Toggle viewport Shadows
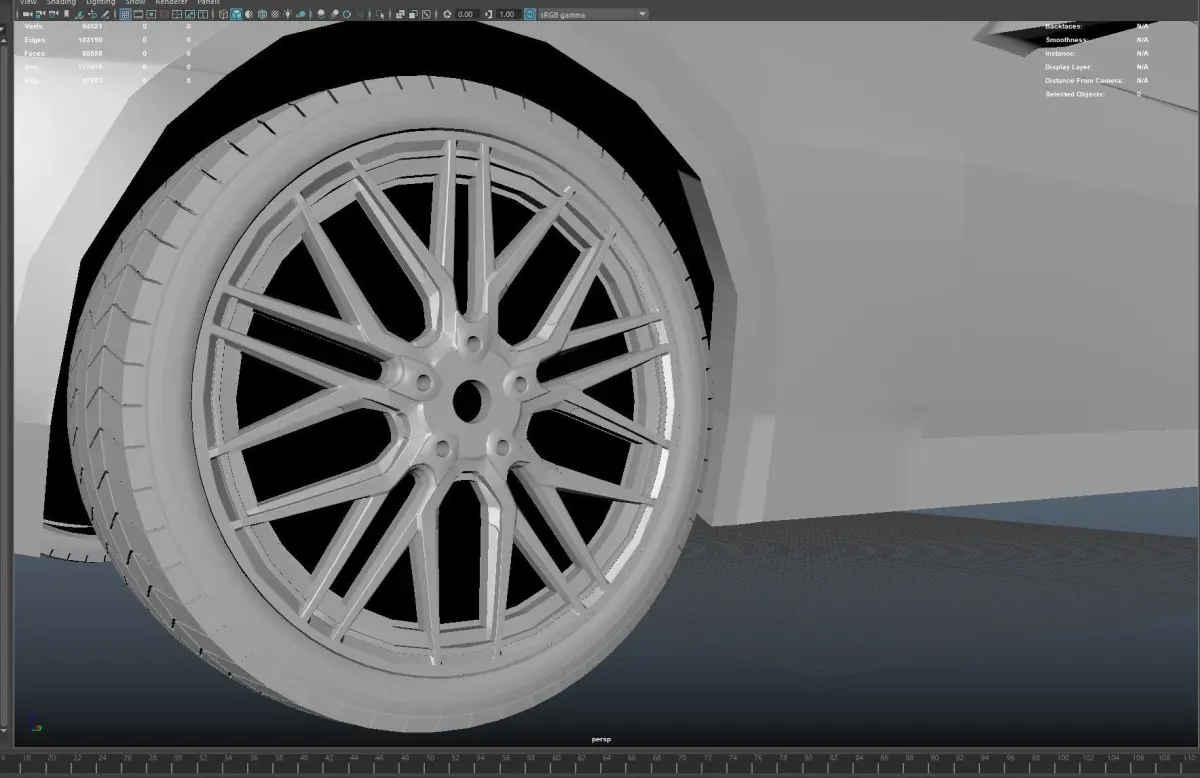This screenshot has height=778, width=1200. point(300,14)
